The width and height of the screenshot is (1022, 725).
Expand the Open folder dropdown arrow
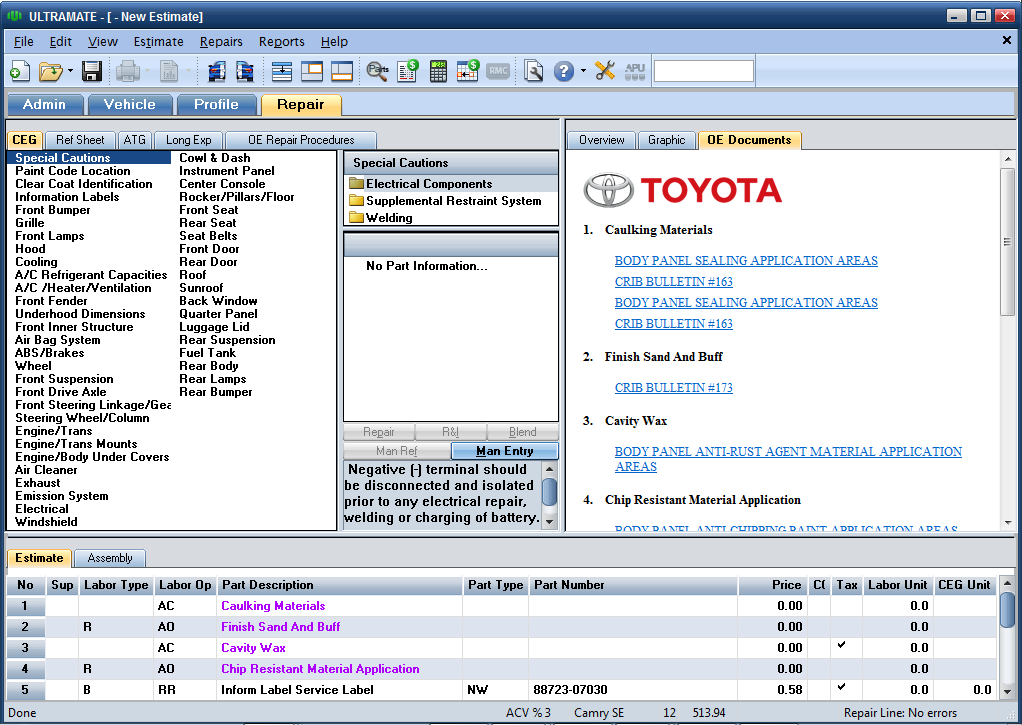pyautogui.click(x=70, y=70)
